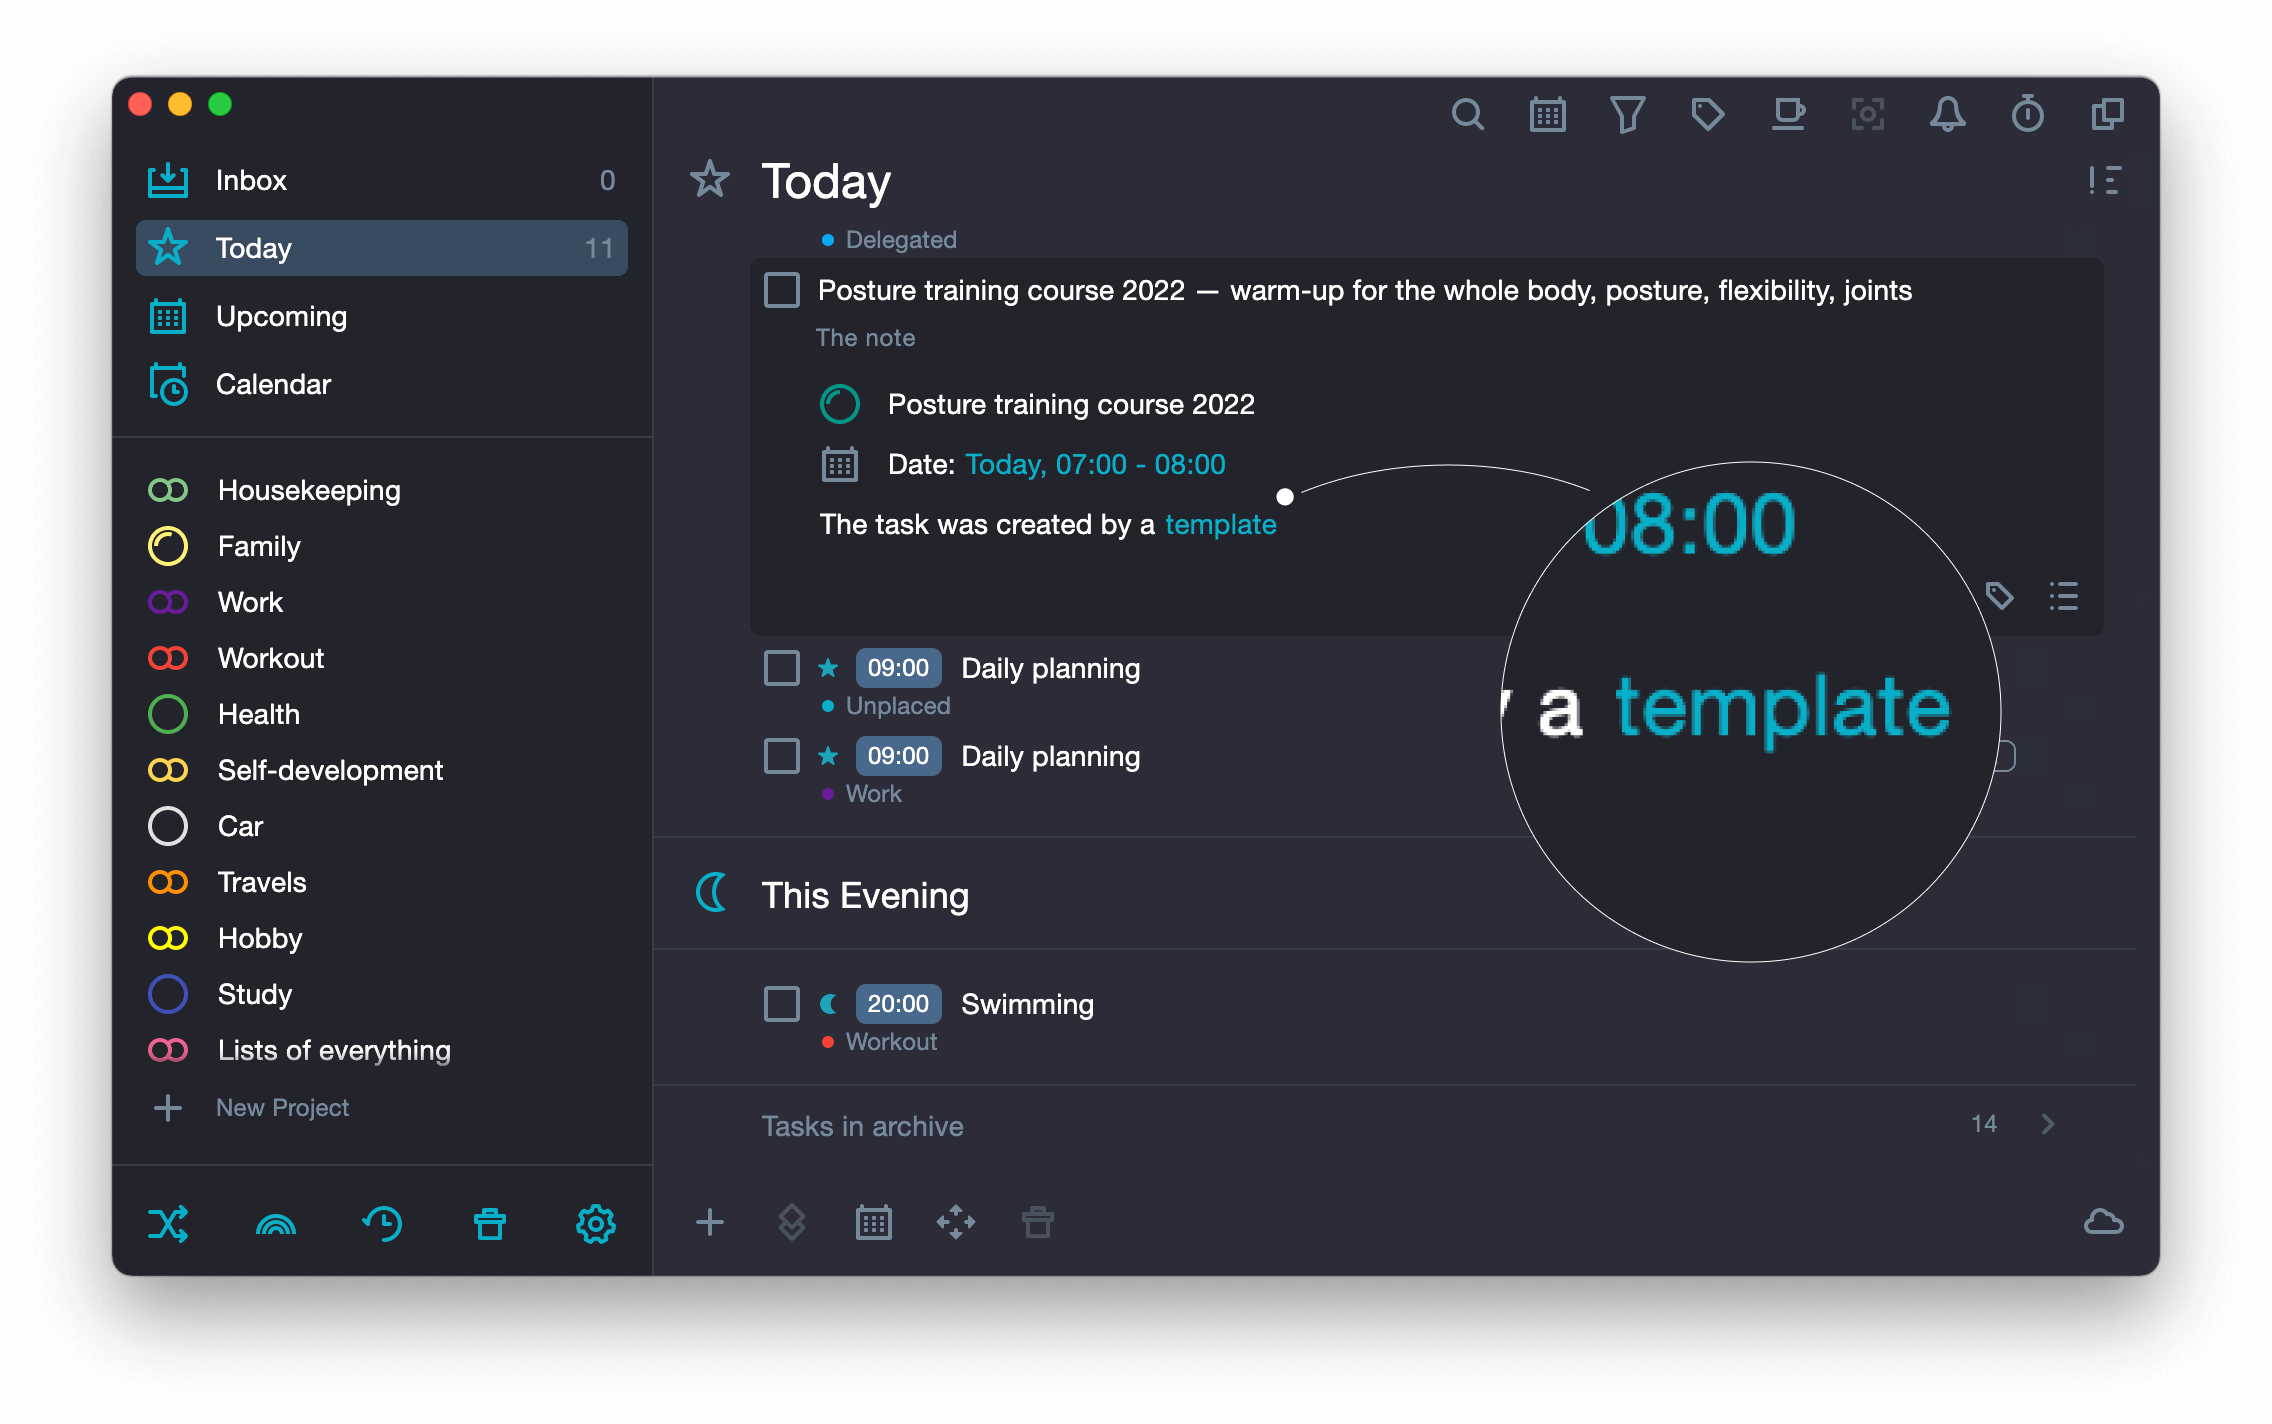The width and height of the screenshot is (2272, 1424).
Task: Open the history clock icon
Action: pyautogui.click(x=382, y=1223)
